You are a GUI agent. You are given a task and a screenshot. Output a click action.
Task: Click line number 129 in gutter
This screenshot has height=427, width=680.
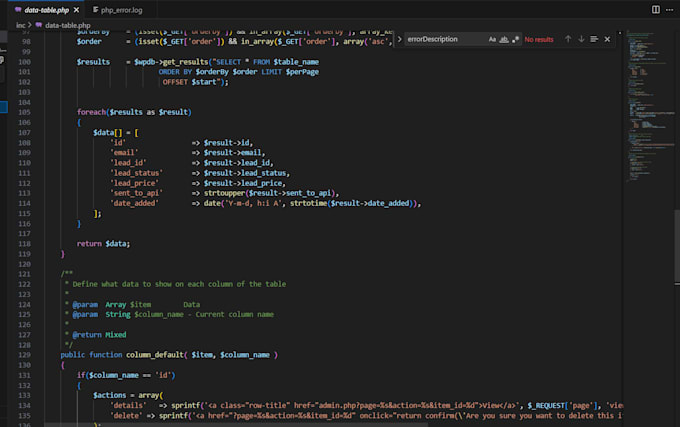(x=24, y=355)
